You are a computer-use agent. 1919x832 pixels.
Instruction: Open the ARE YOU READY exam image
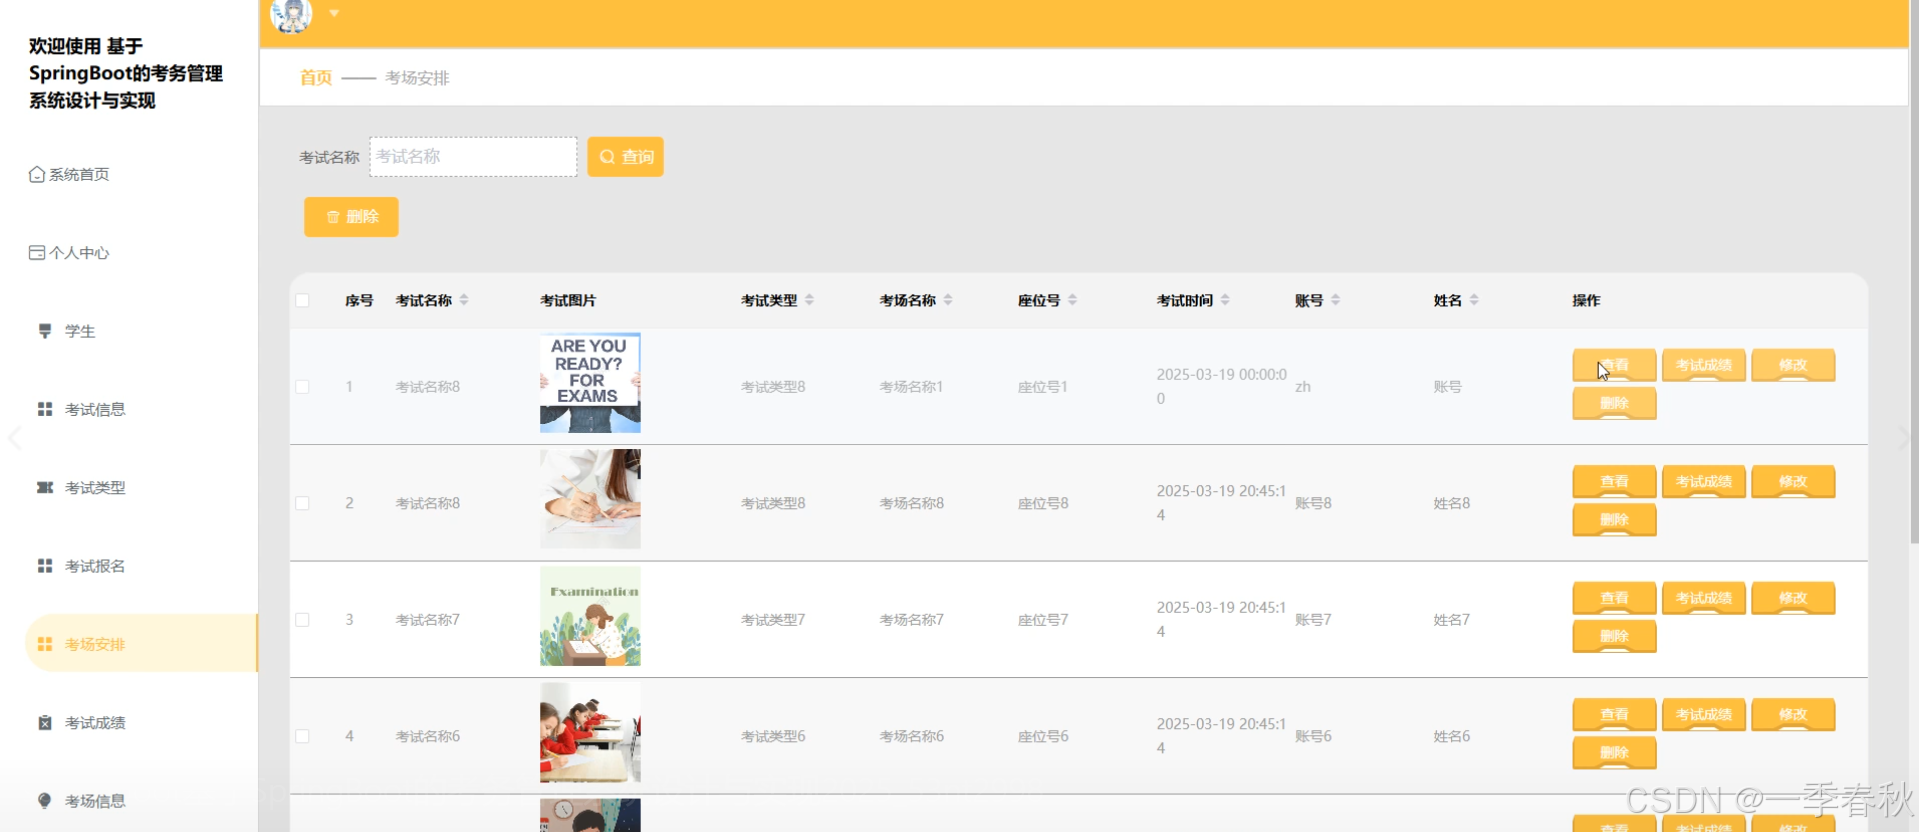pos(590,383)
